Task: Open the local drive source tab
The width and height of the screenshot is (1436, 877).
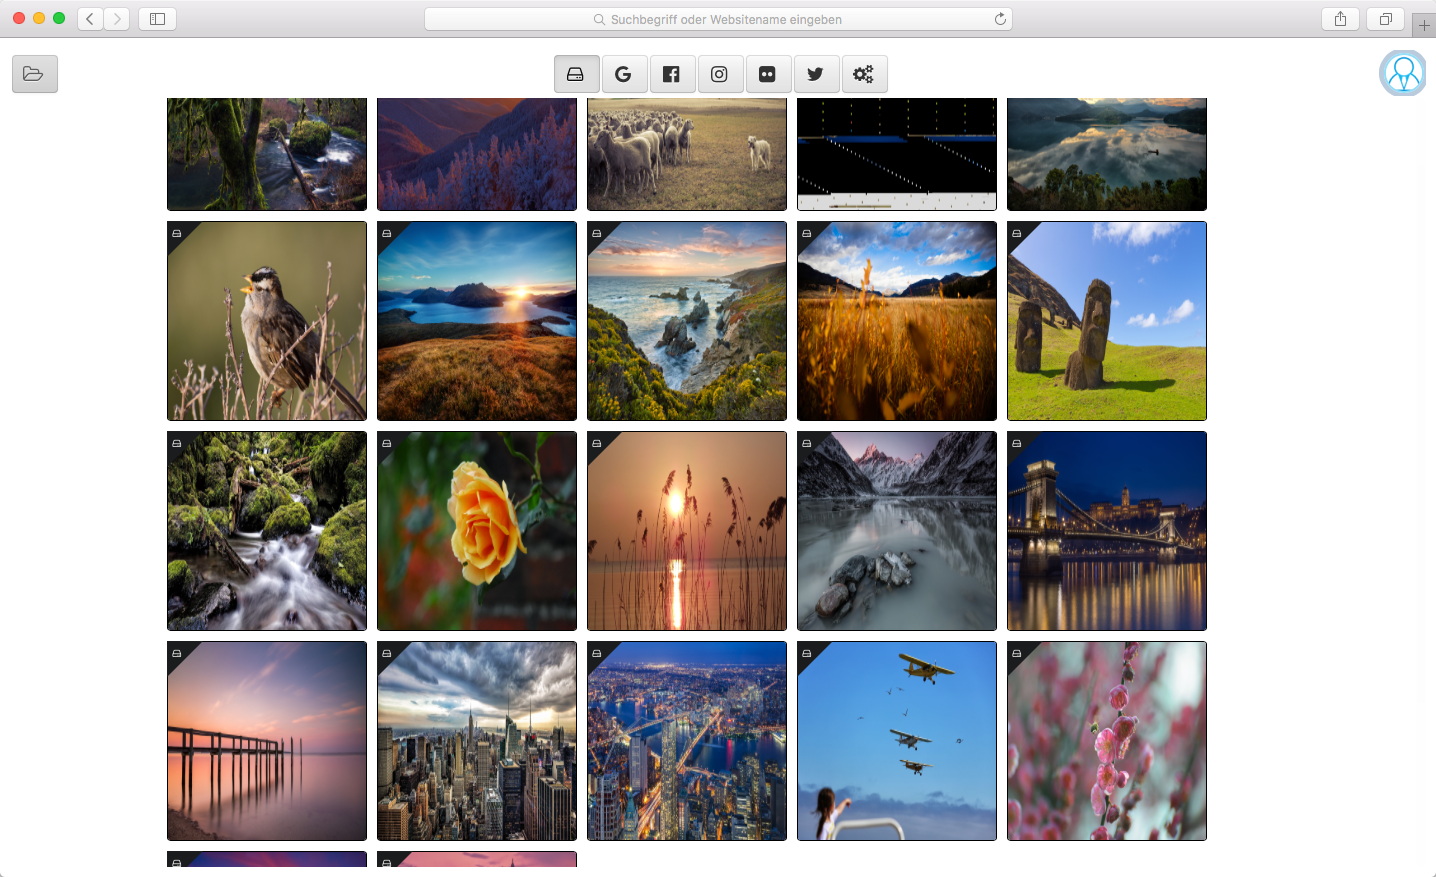Action: pyautogui.click(x=577, y=74)
